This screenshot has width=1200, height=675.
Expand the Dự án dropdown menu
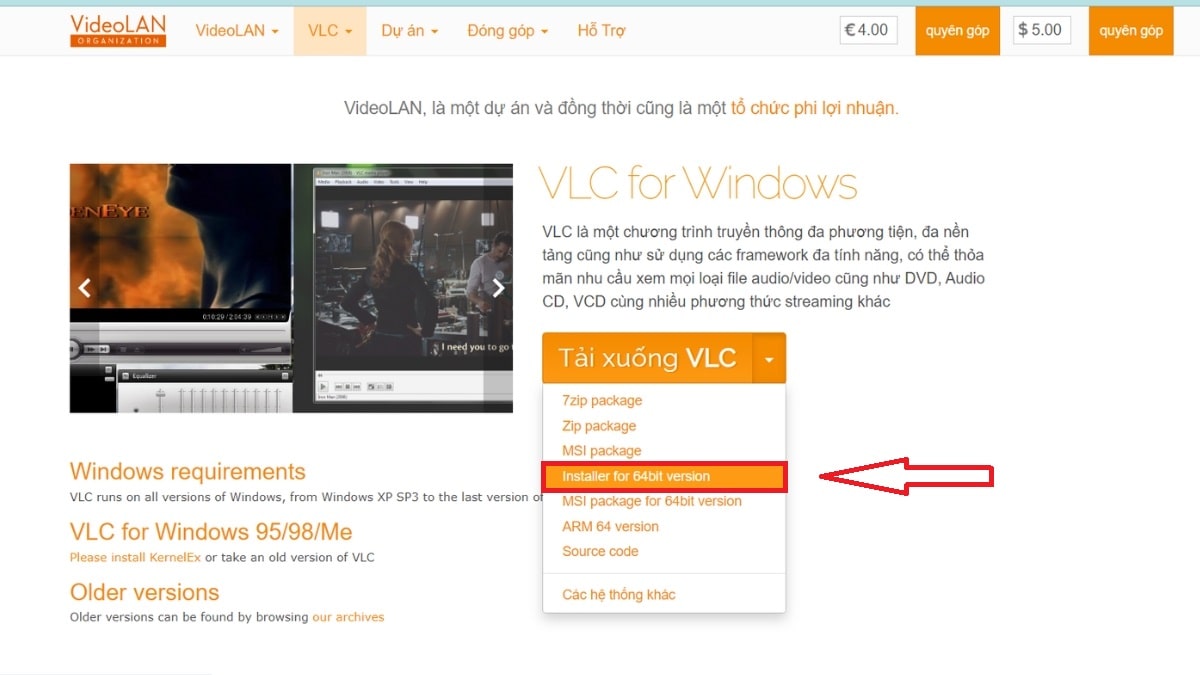tap(409, 30)
